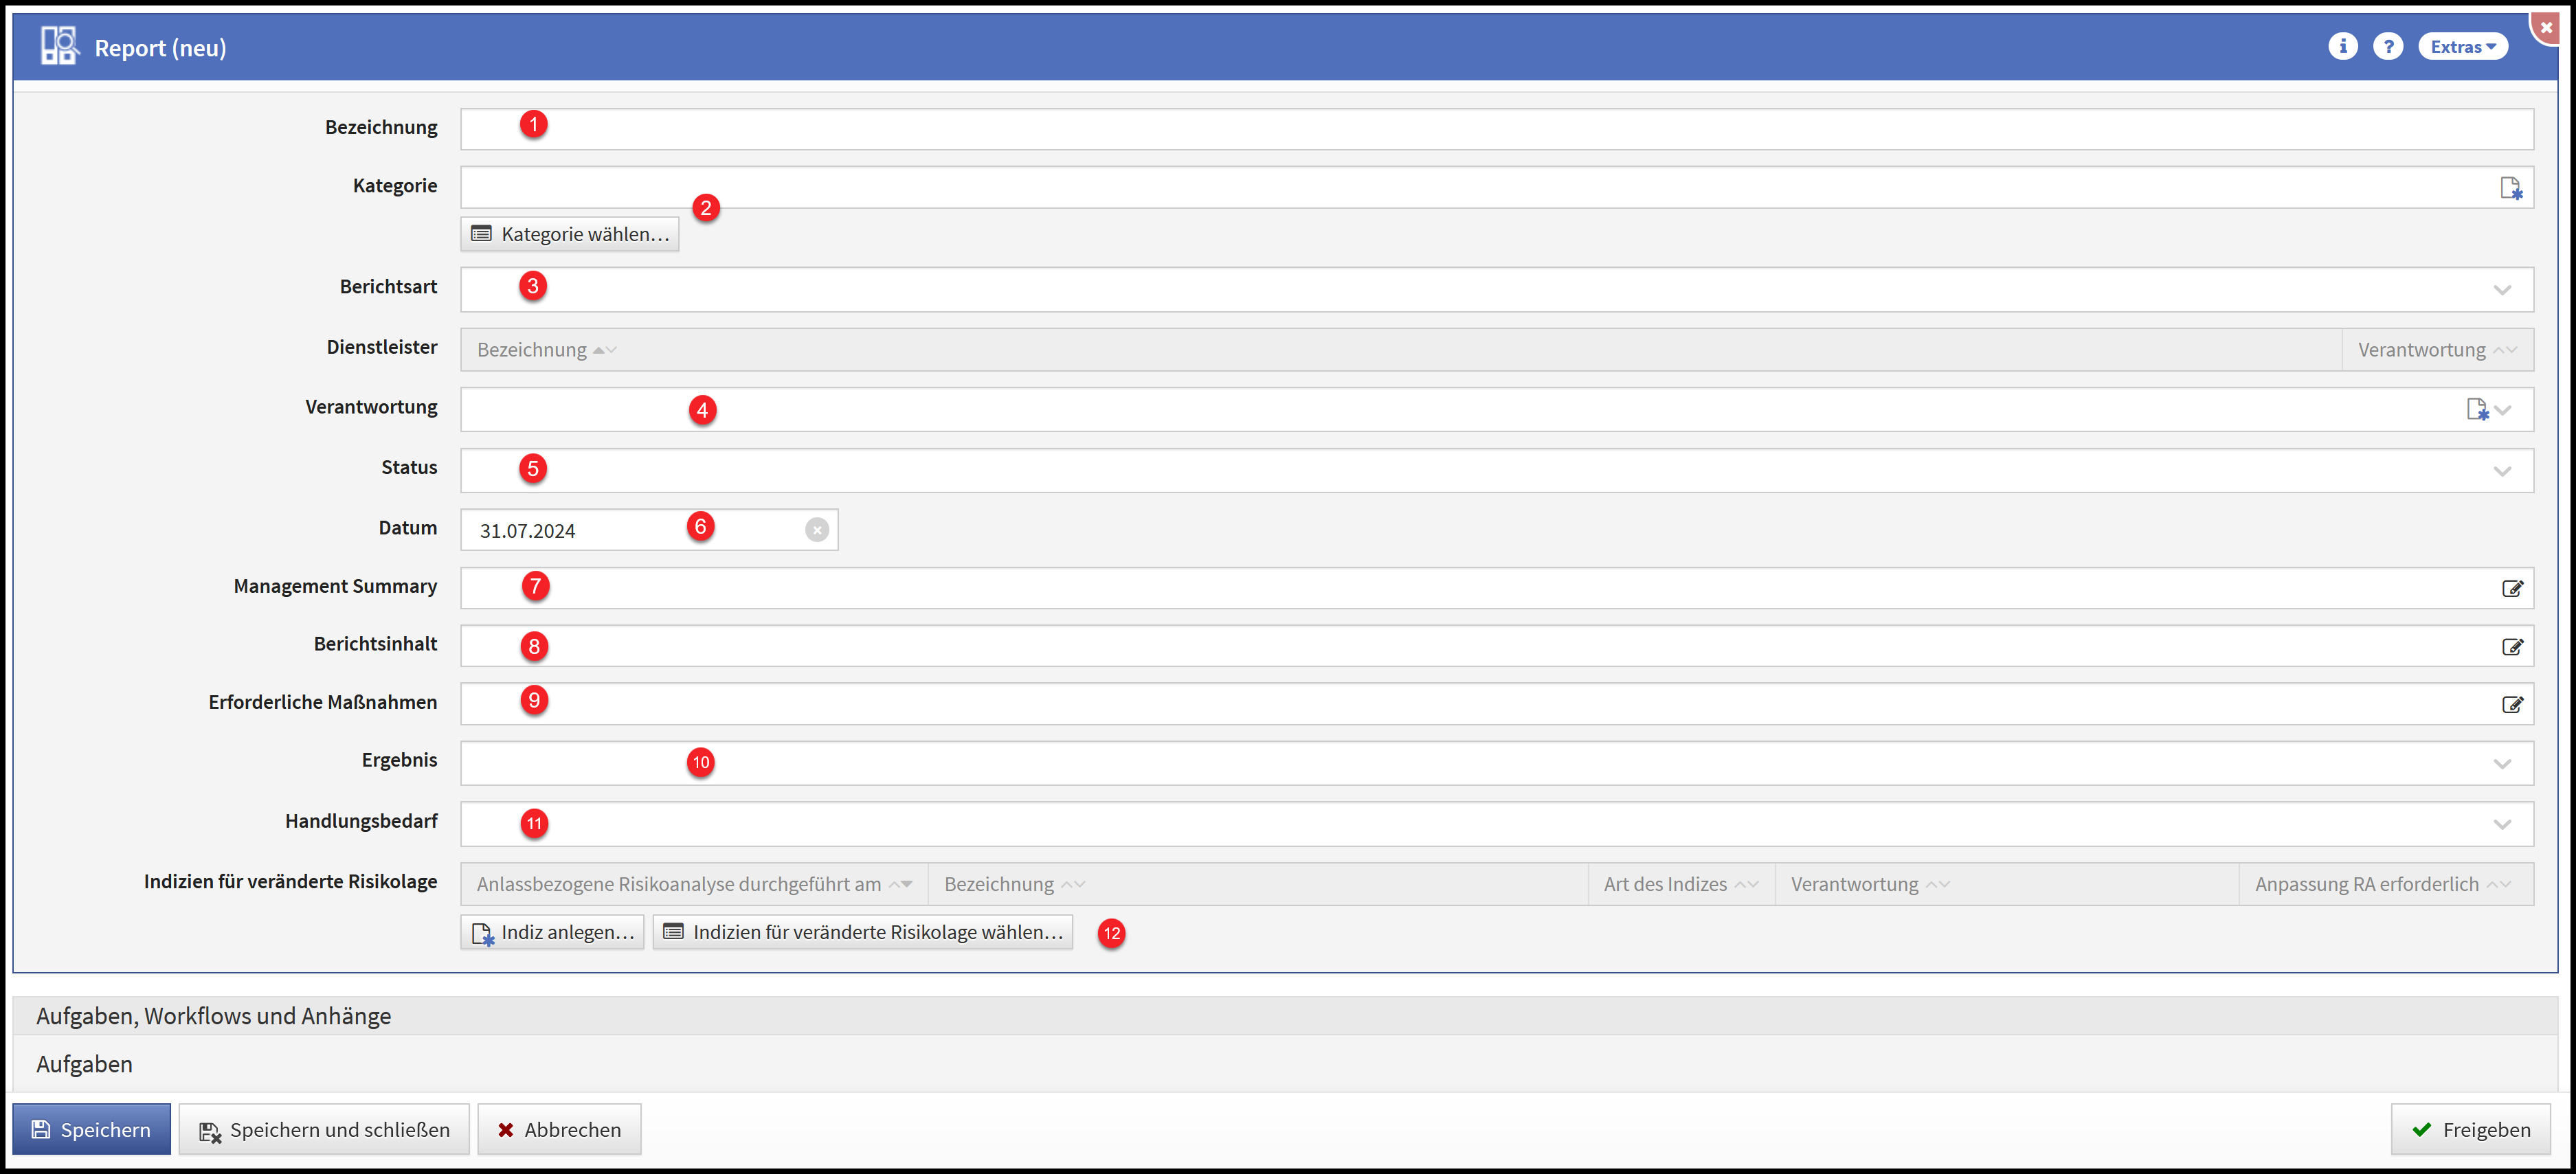Expand Aufgaben, Workflows und Anhänge section
The height and width of the screenshot is (1174, 2576).
point(213,1016)
